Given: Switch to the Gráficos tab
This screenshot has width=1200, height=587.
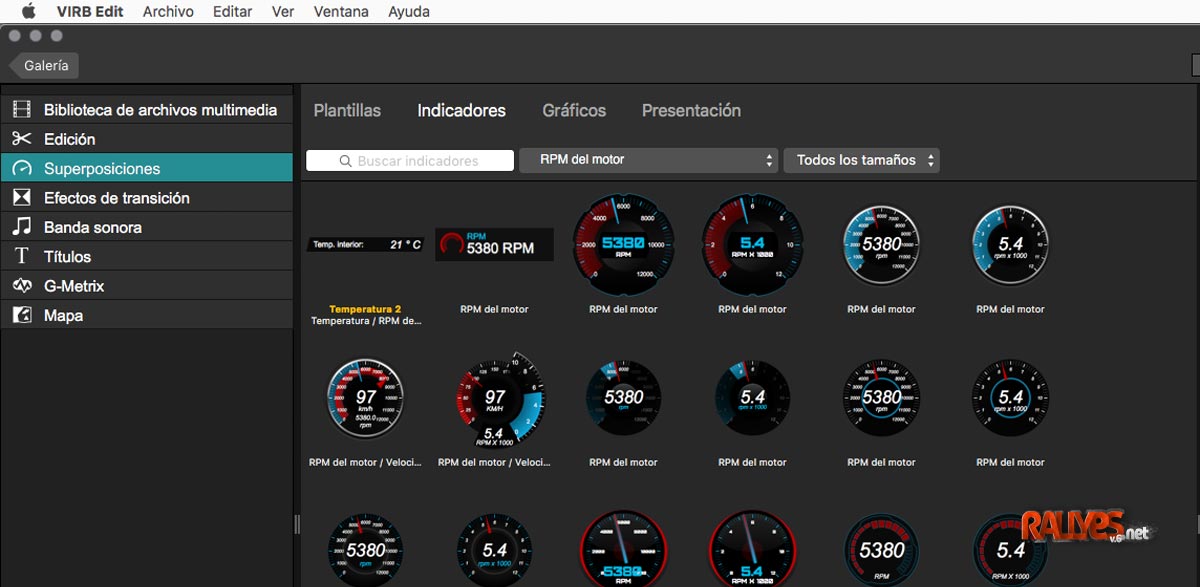Looking at the screenshot, I should pos(574,111).
